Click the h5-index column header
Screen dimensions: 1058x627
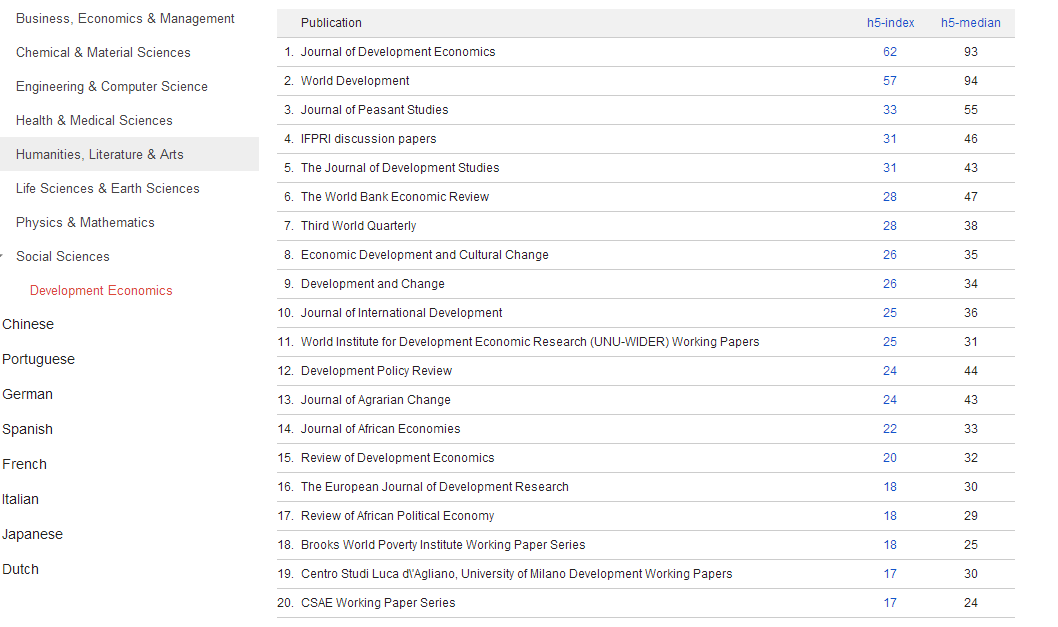(x=890, y=23)
